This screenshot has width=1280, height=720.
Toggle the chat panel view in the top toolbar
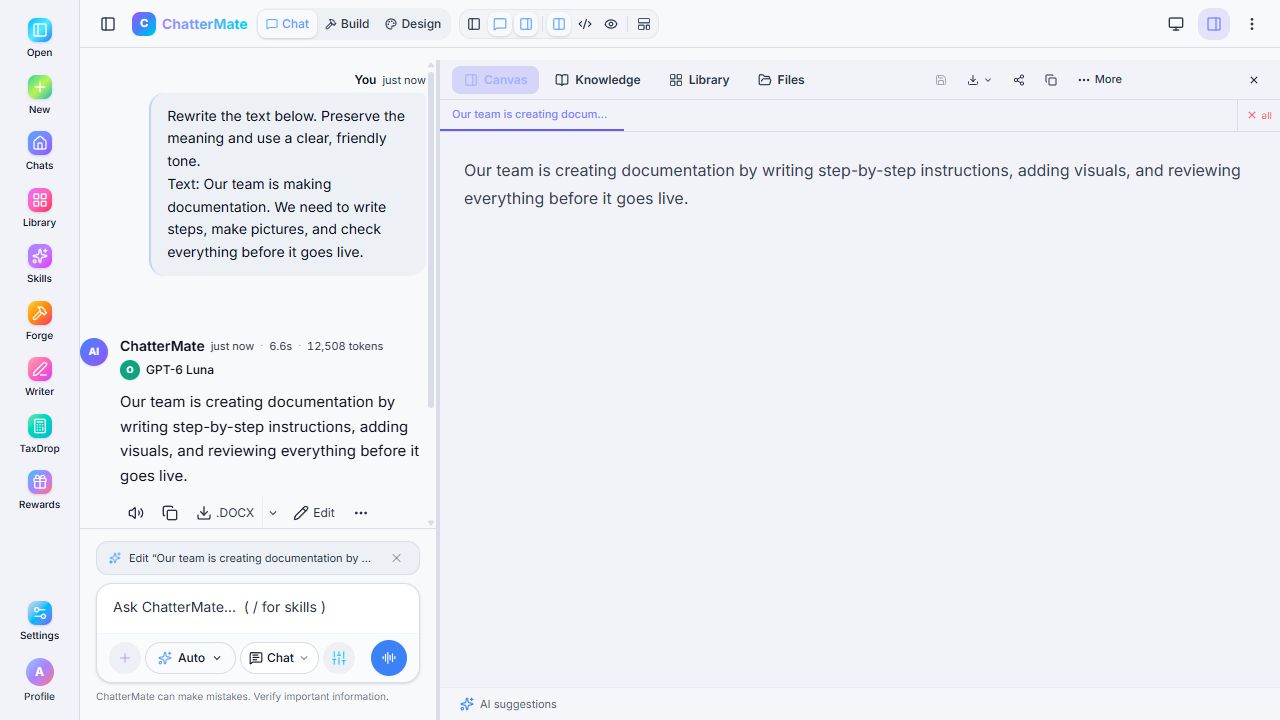(x=500, y=24)
